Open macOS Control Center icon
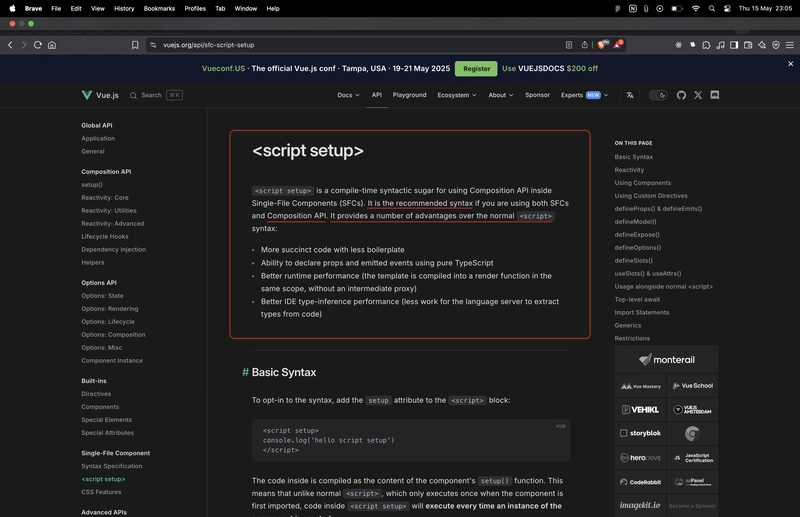This screenshot has width=800, height=517. [728, 8]
